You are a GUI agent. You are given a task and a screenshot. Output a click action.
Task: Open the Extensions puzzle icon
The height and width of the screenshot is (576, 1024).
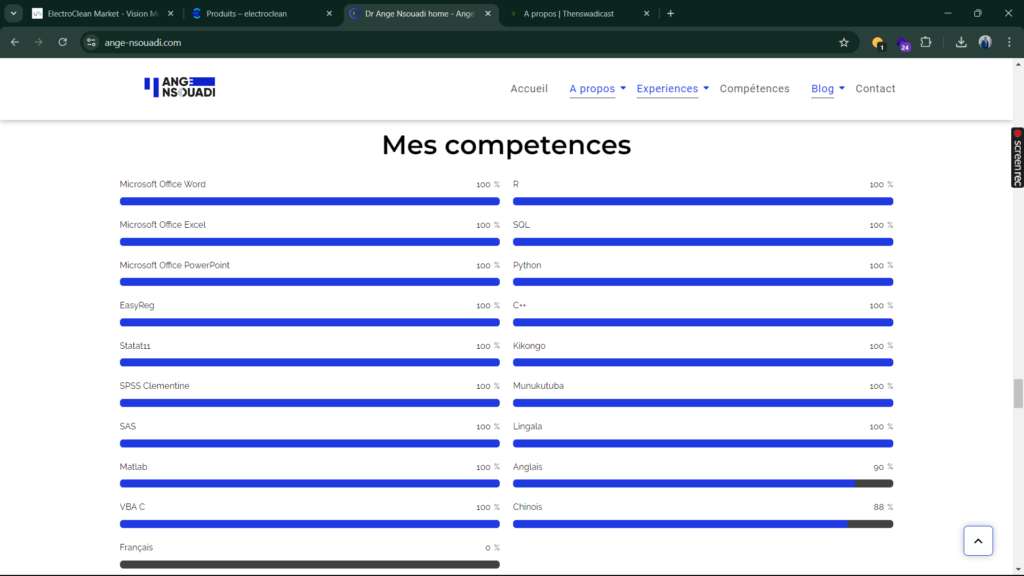(x=926, y=42)
